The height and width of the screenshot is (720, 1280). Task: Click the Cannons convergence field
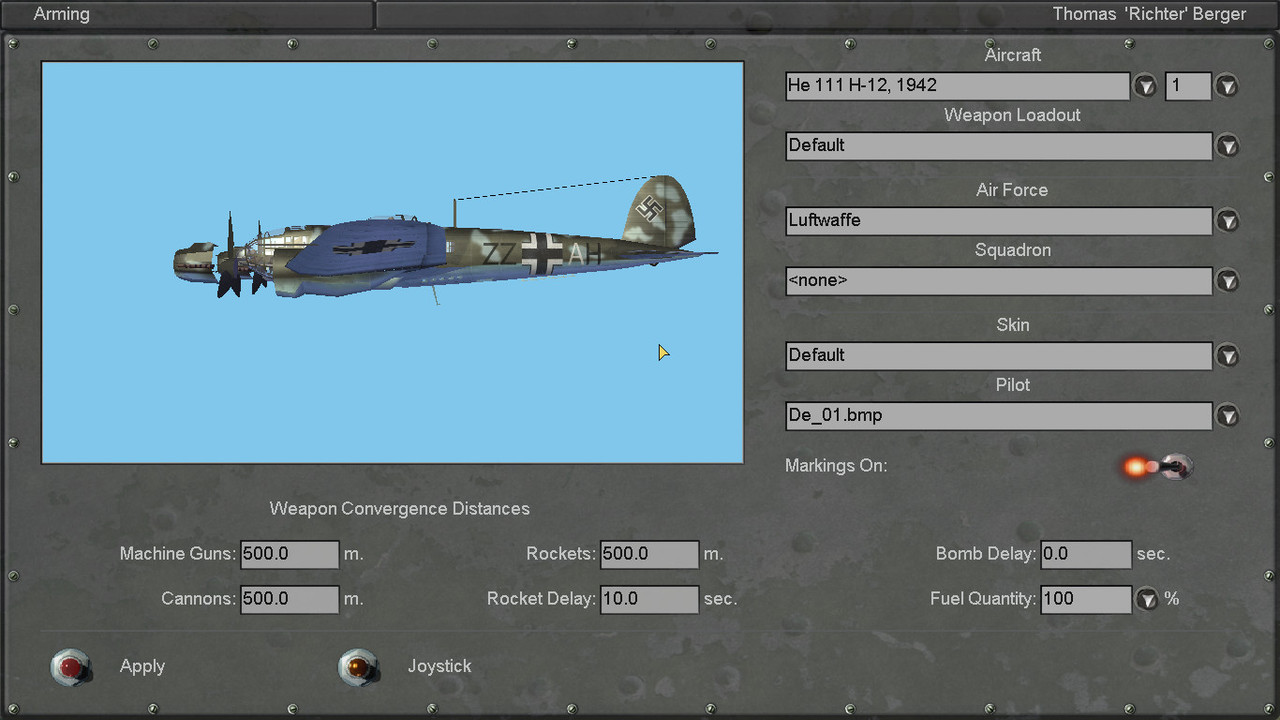coord(289,599)
